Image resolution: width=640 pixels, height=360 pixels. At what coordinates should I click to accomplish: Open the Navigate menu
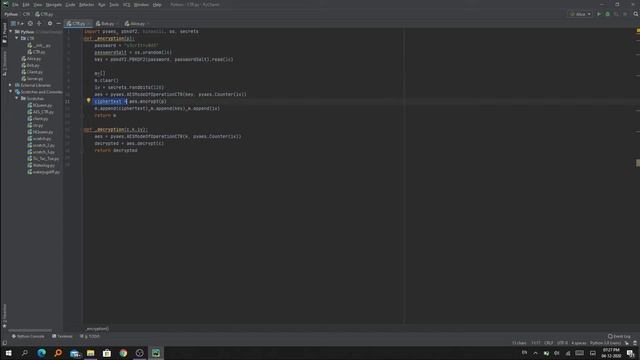[53, 4]
